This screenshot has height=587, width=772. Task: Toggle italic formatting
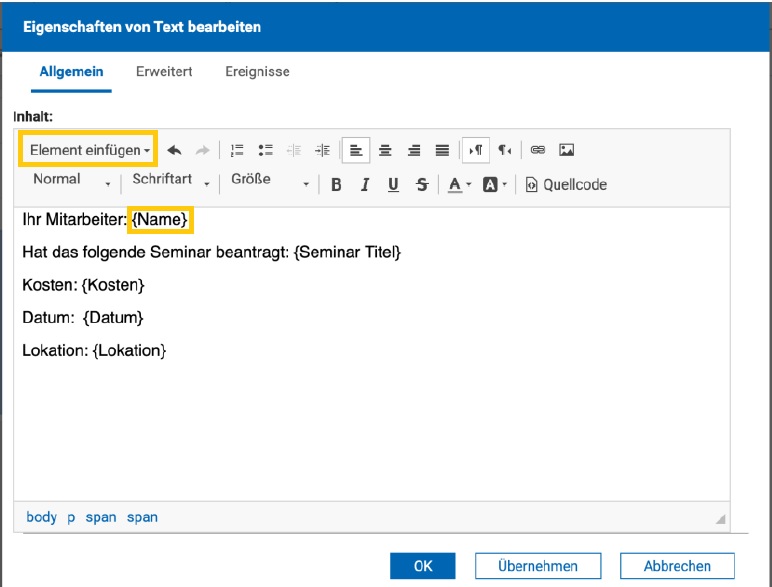point(365,185)
